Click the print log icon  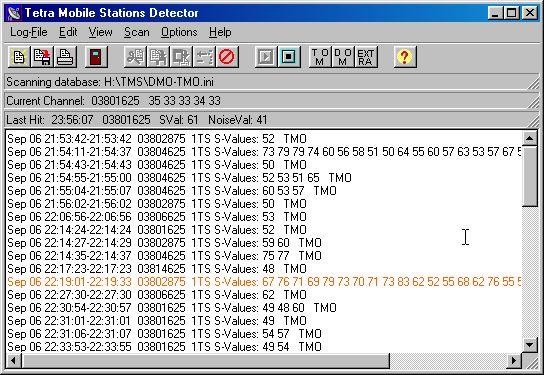(65, 57)
